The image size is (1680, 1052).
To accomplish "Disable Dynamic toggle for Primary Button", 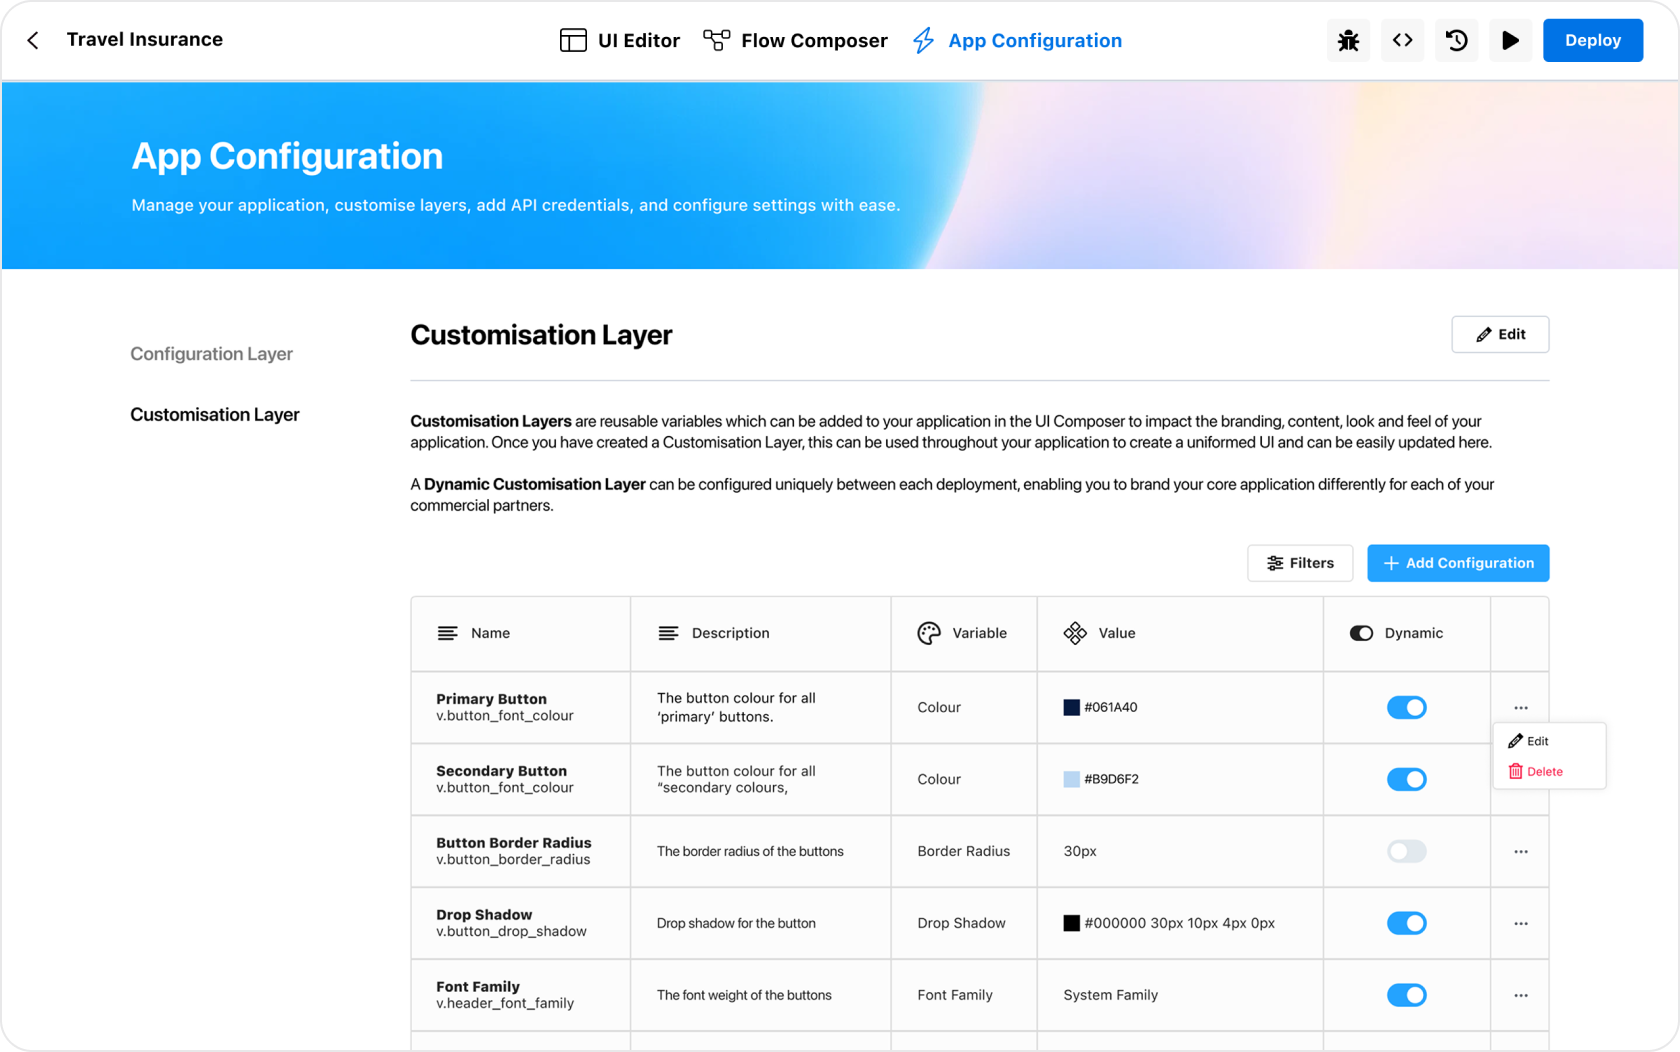I will click(1406, 708).
